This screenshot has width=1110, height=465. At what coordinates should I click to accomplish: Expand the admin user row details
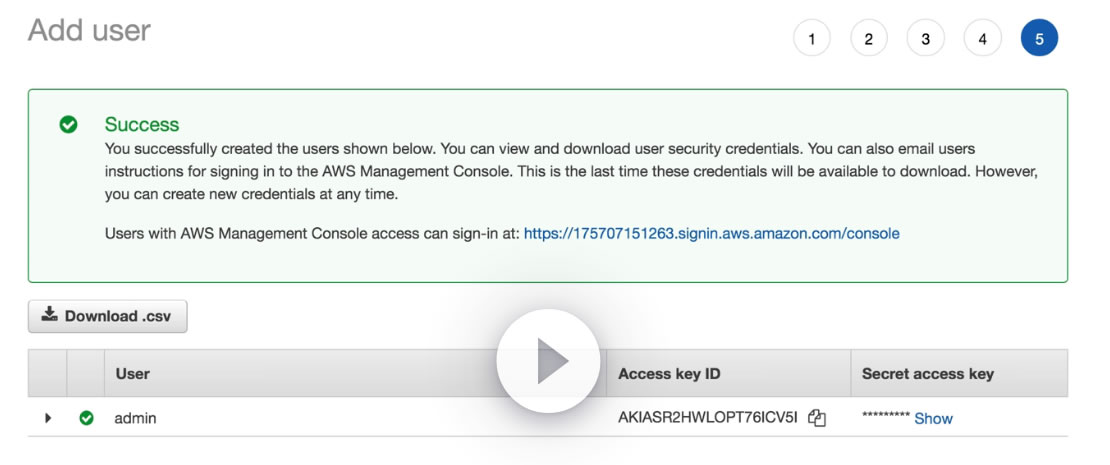click(48, 418)
